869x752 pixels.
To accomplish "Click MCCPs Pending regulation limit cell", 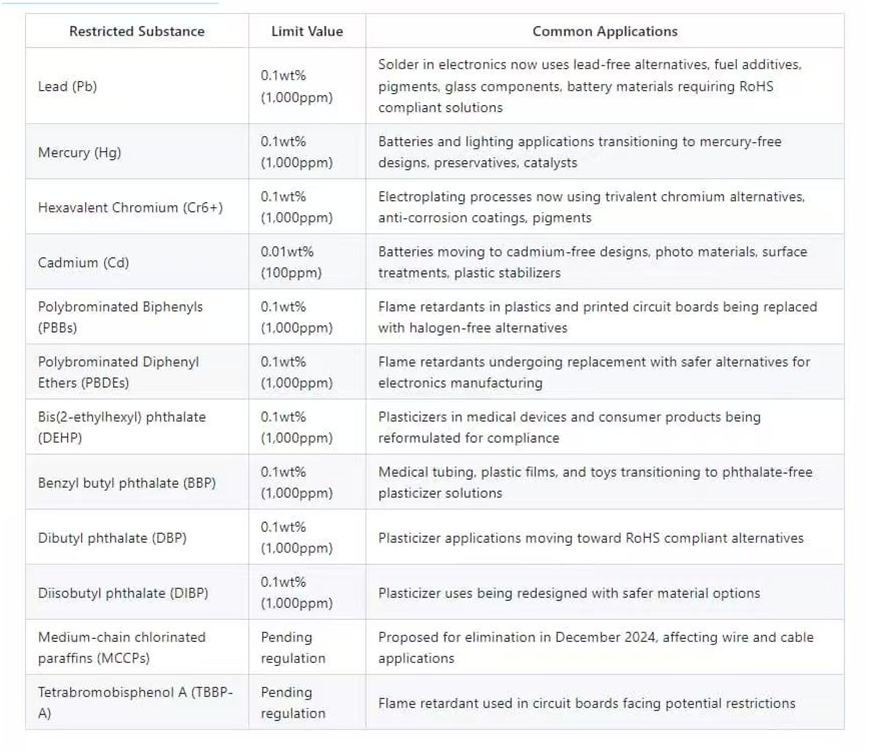I will [x=293, y=647].
